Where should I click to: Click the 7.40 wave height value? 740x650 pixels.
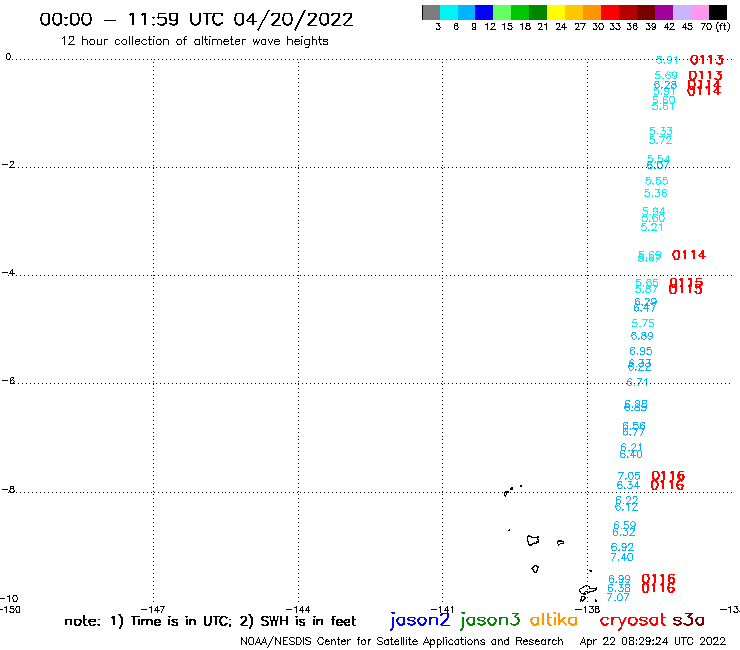click(622, 557)
